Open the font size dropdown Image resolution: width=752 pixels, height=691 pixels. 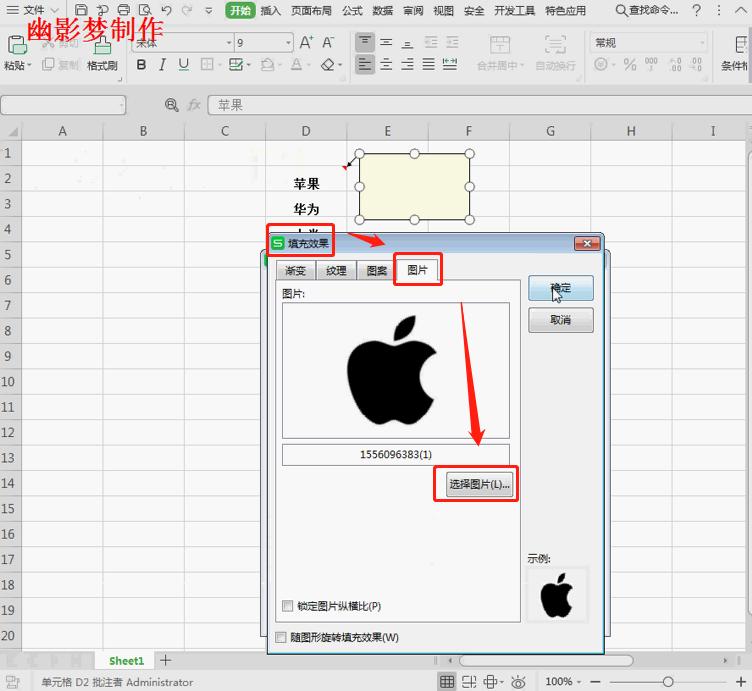[289, 43]
